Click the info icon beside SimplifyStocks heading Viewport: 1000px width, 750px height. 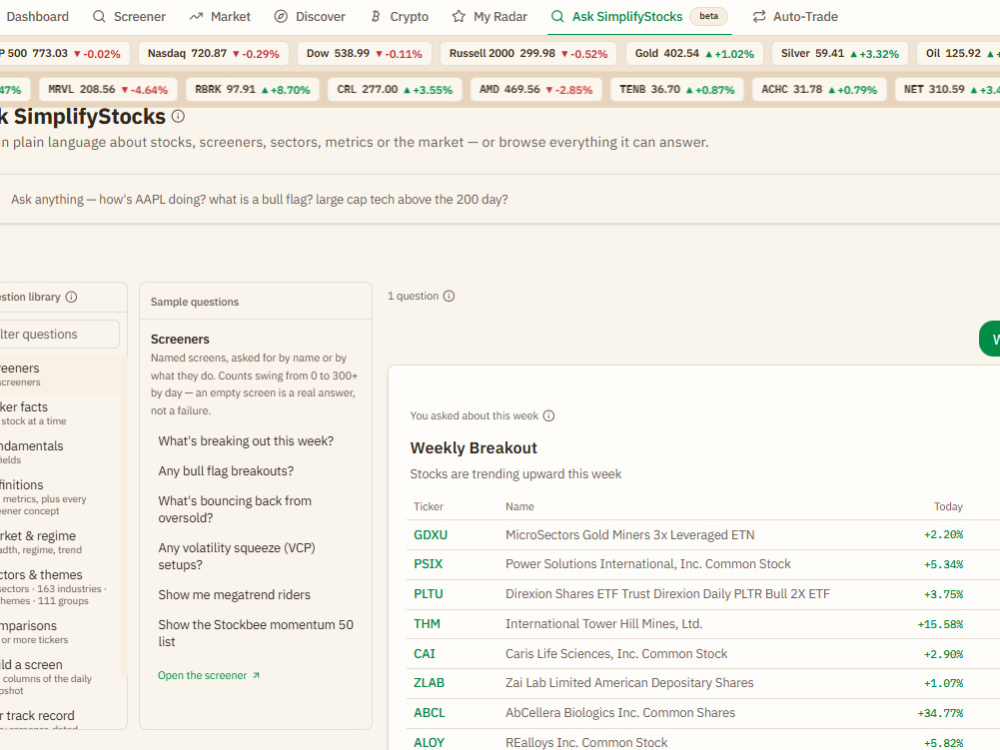(x=179, y=116)
